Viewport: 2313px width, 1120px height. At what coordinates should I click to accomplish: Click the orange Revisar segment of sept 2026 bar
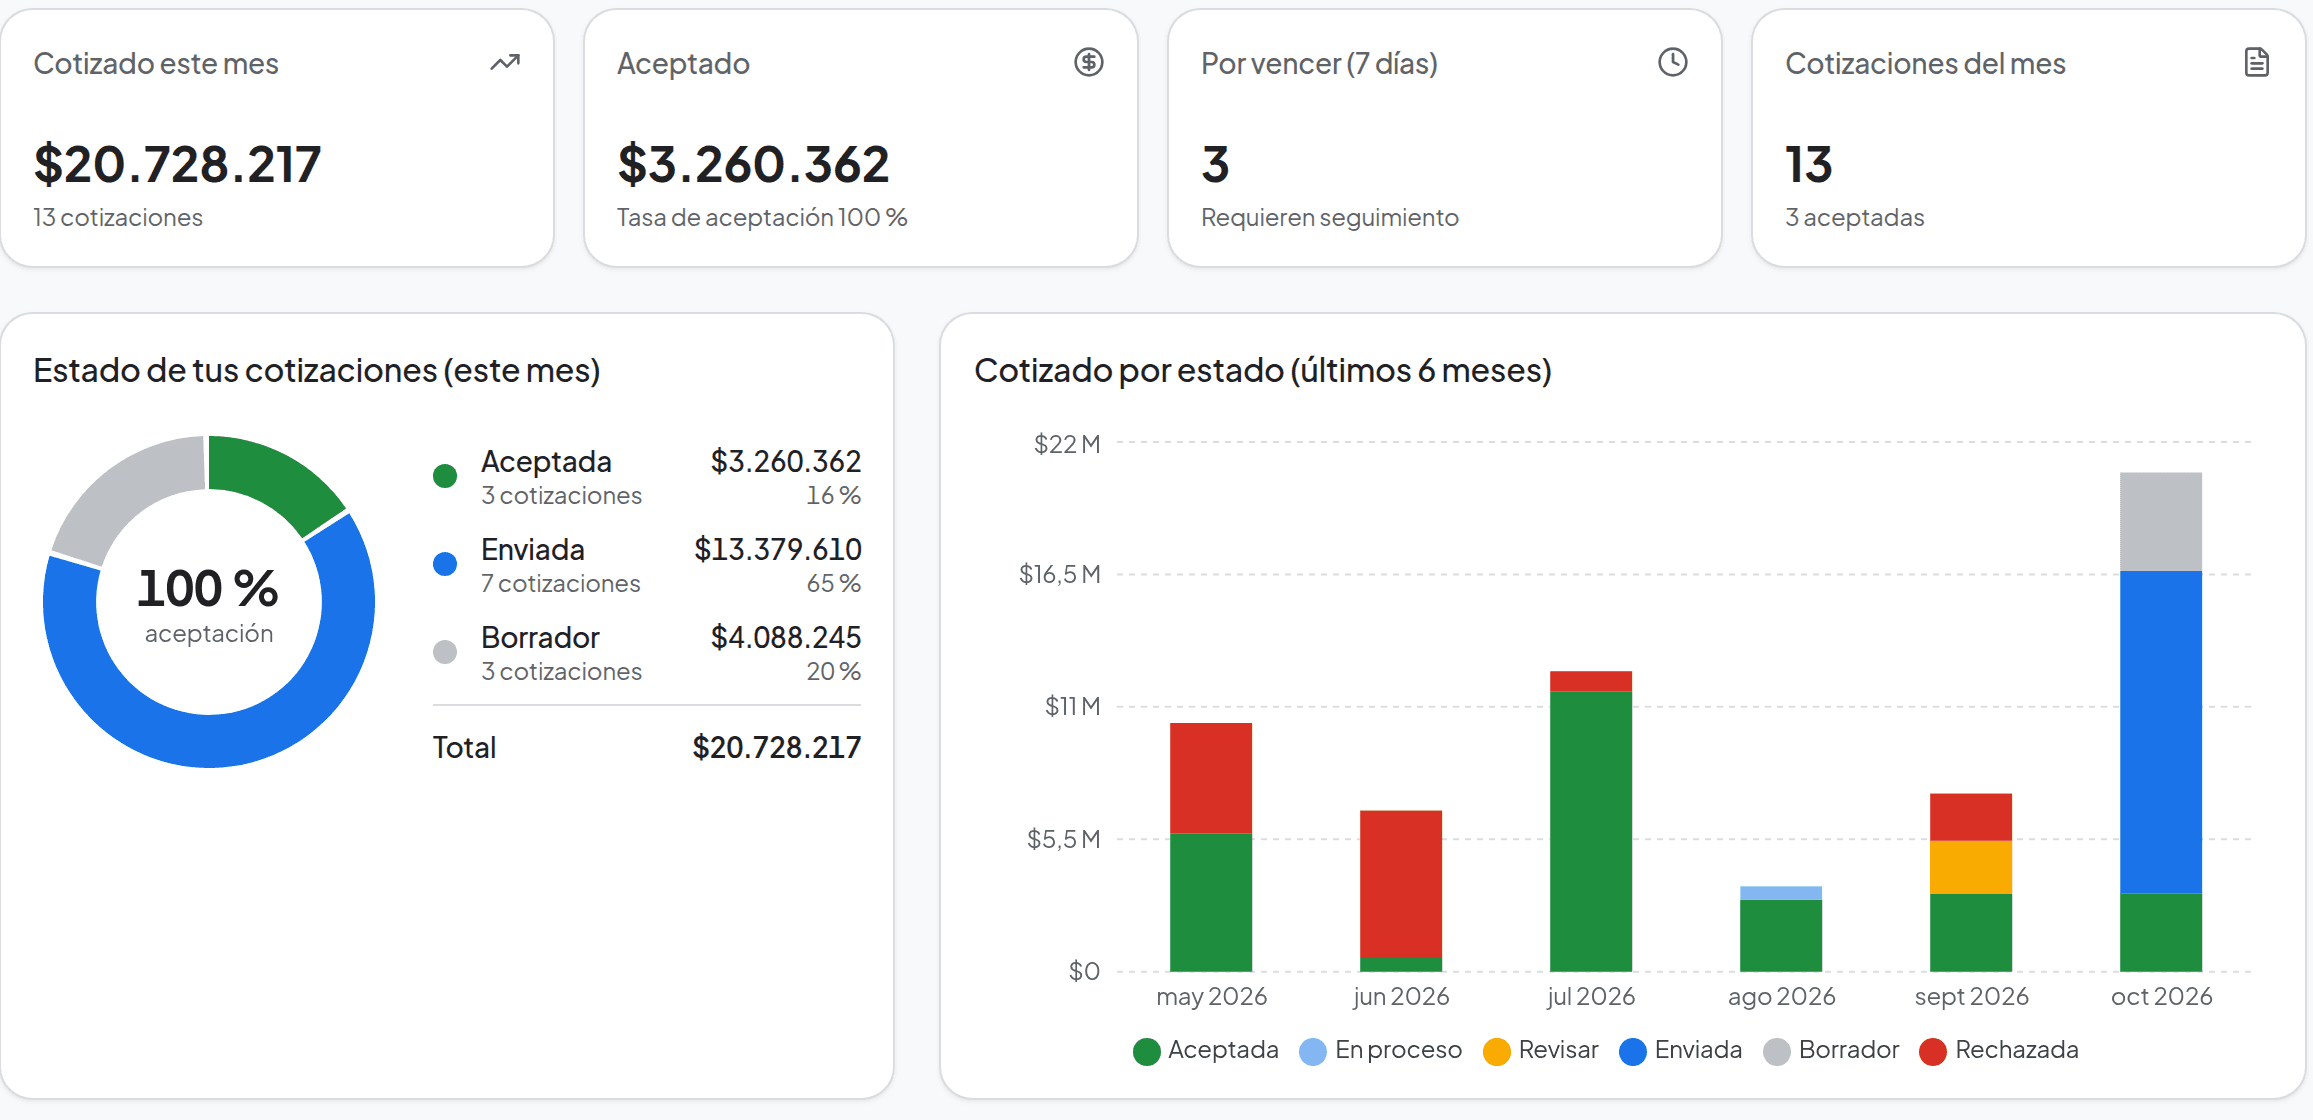[x=1971, y=867]
